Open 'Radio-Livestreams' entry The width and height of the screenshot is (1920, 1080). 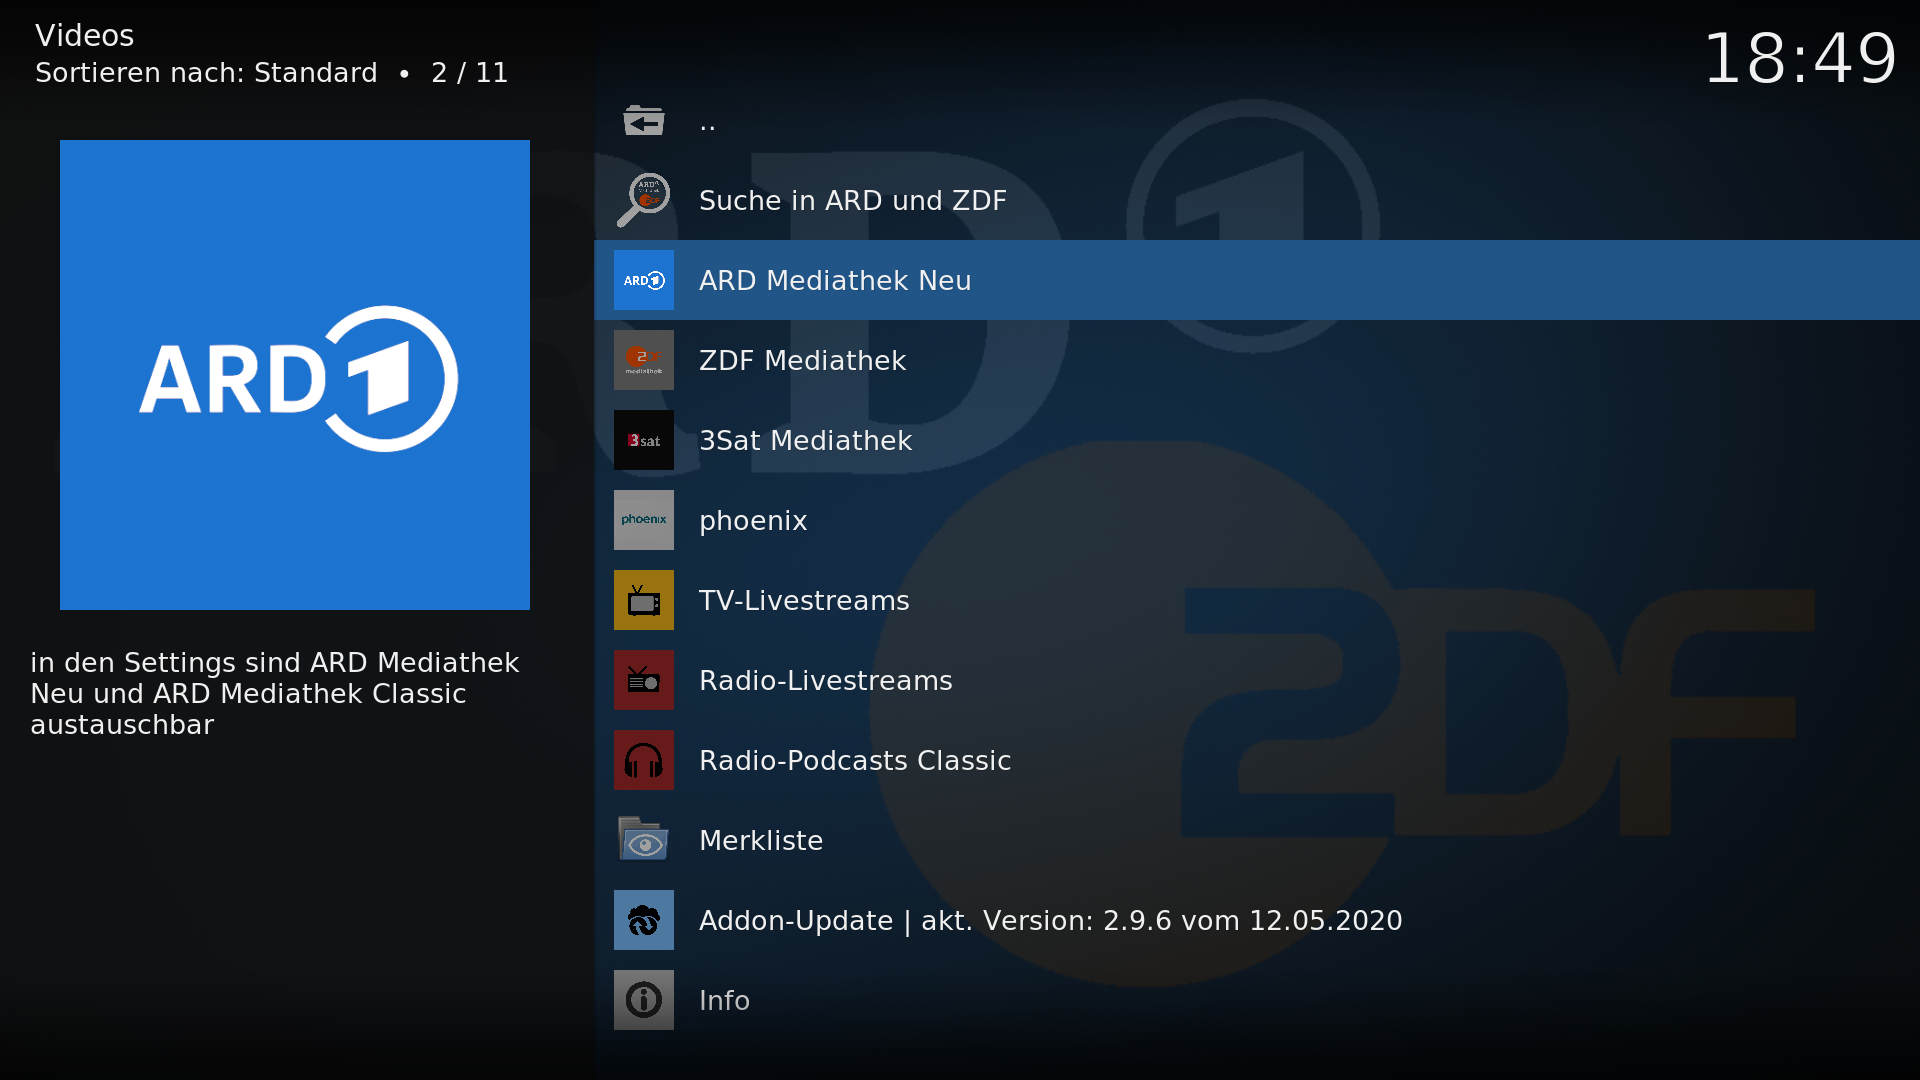[x=1257, y=680]
